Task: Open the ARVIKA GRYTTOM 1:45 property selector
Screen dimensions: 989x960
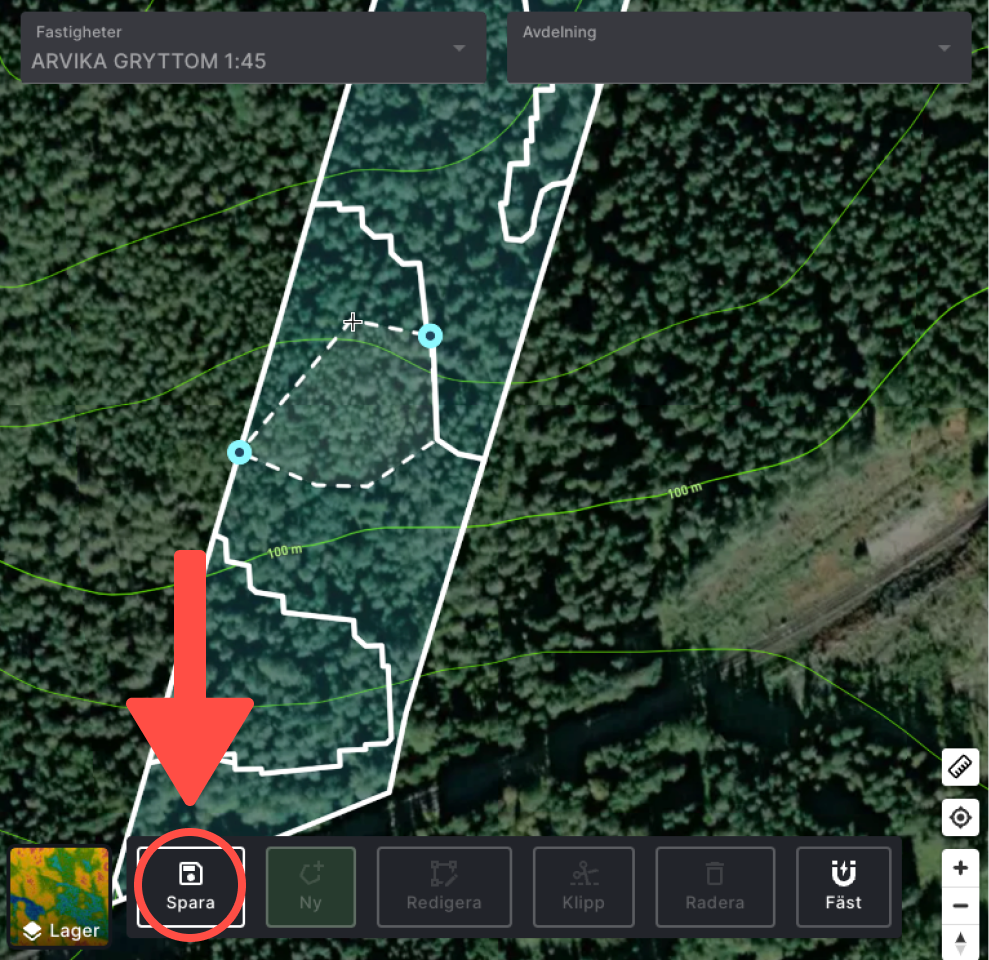Action: (x=254, y=47)
